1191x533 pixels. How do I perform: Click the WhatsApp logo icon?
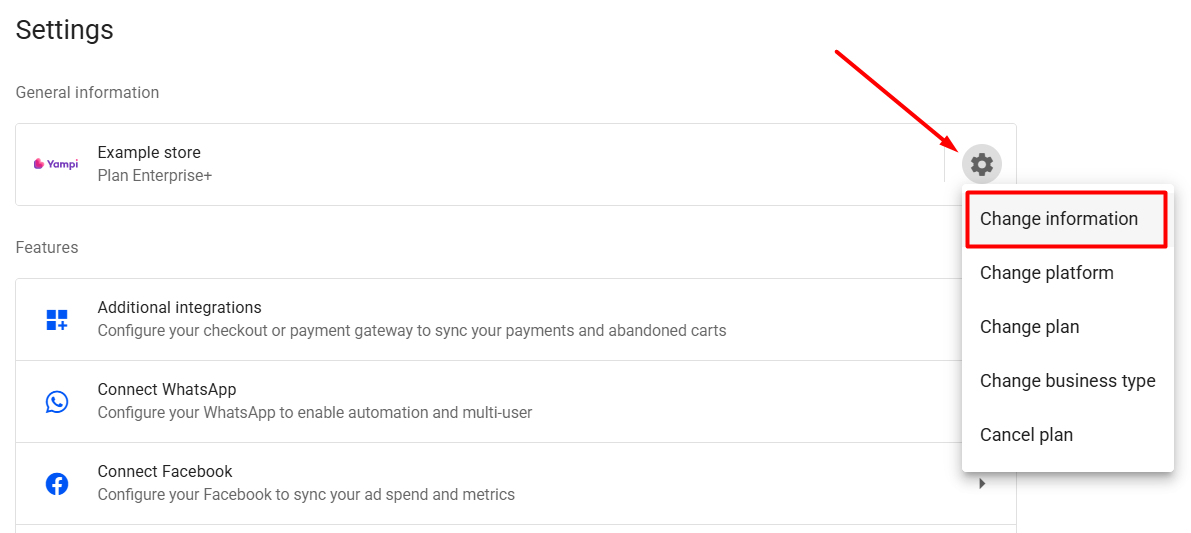(57, 402)
